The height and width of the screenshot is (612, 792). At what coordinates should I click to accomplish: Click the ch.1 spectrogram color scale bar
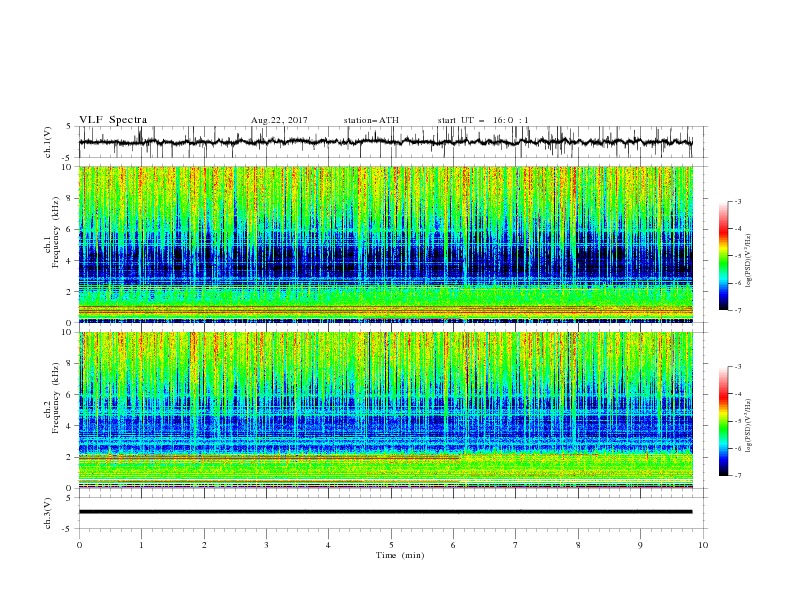(723, 255)
